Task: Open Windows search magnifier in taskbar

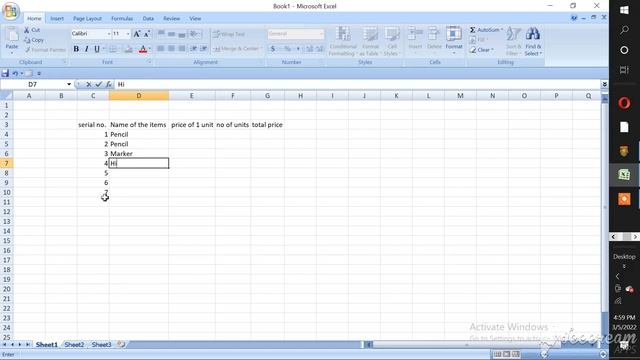Action: 624,30
